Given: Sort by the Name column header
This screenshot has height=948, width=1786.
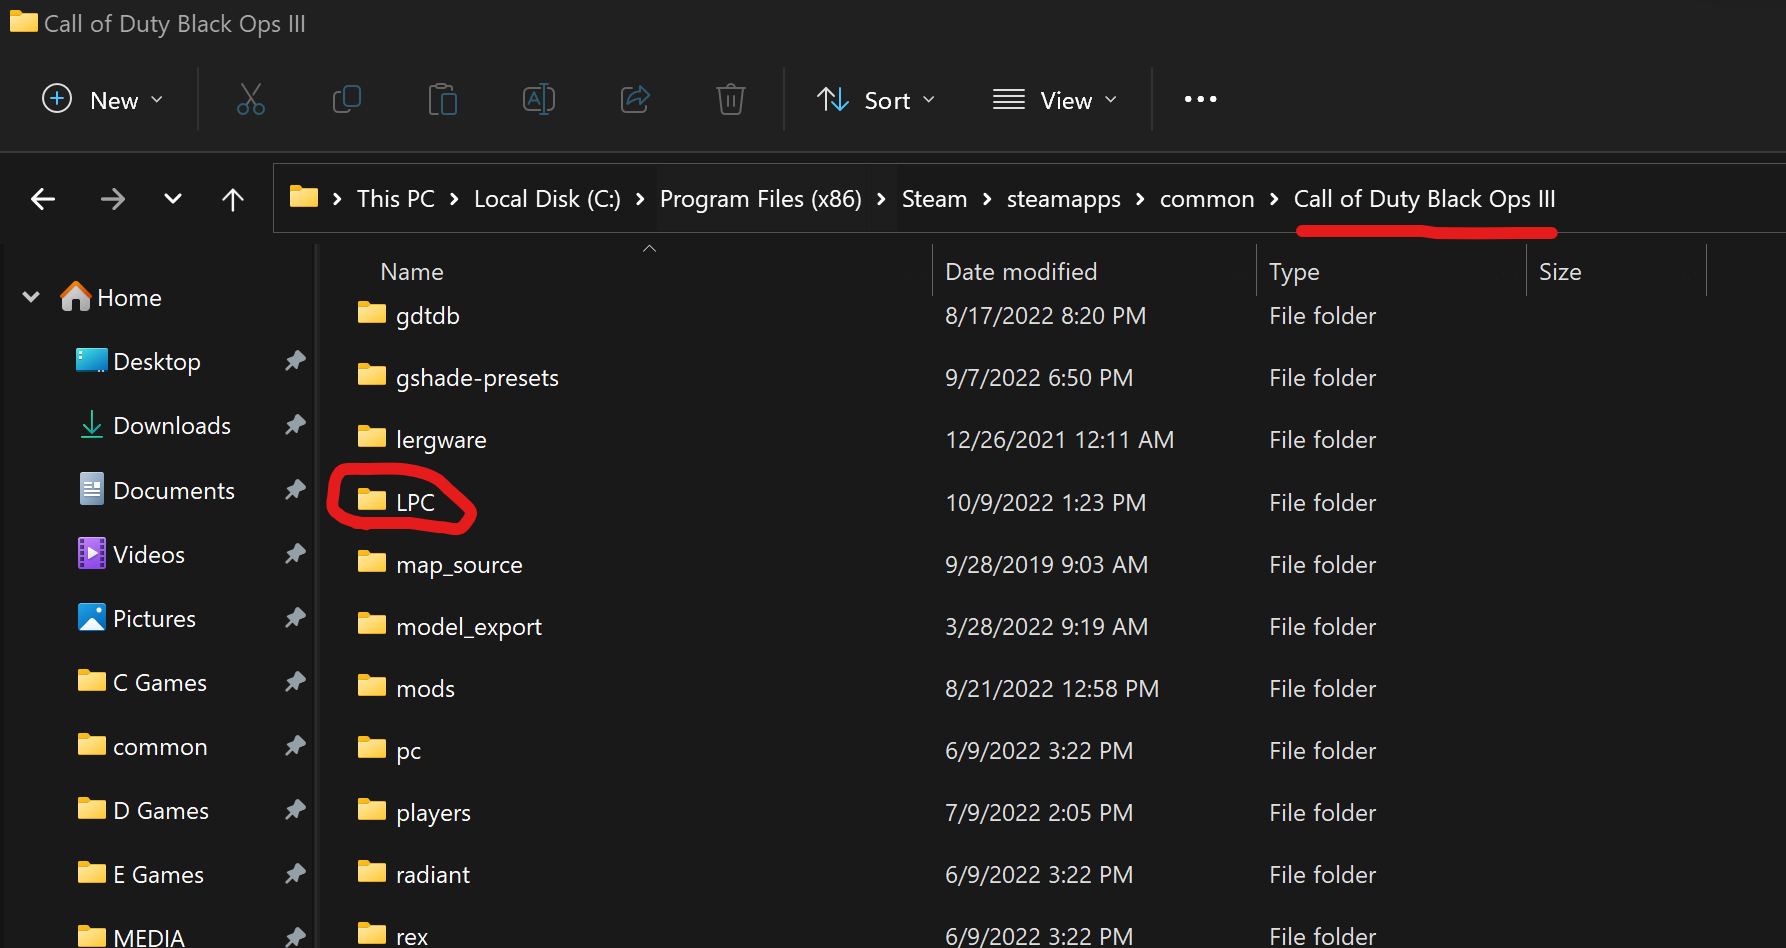Looking at the screenshot, I should point(412,272).
